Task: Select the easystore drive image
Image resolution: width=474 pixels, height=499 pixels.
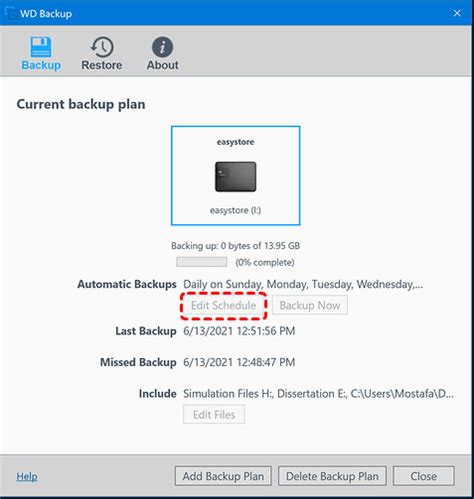Action: point(236,177)
